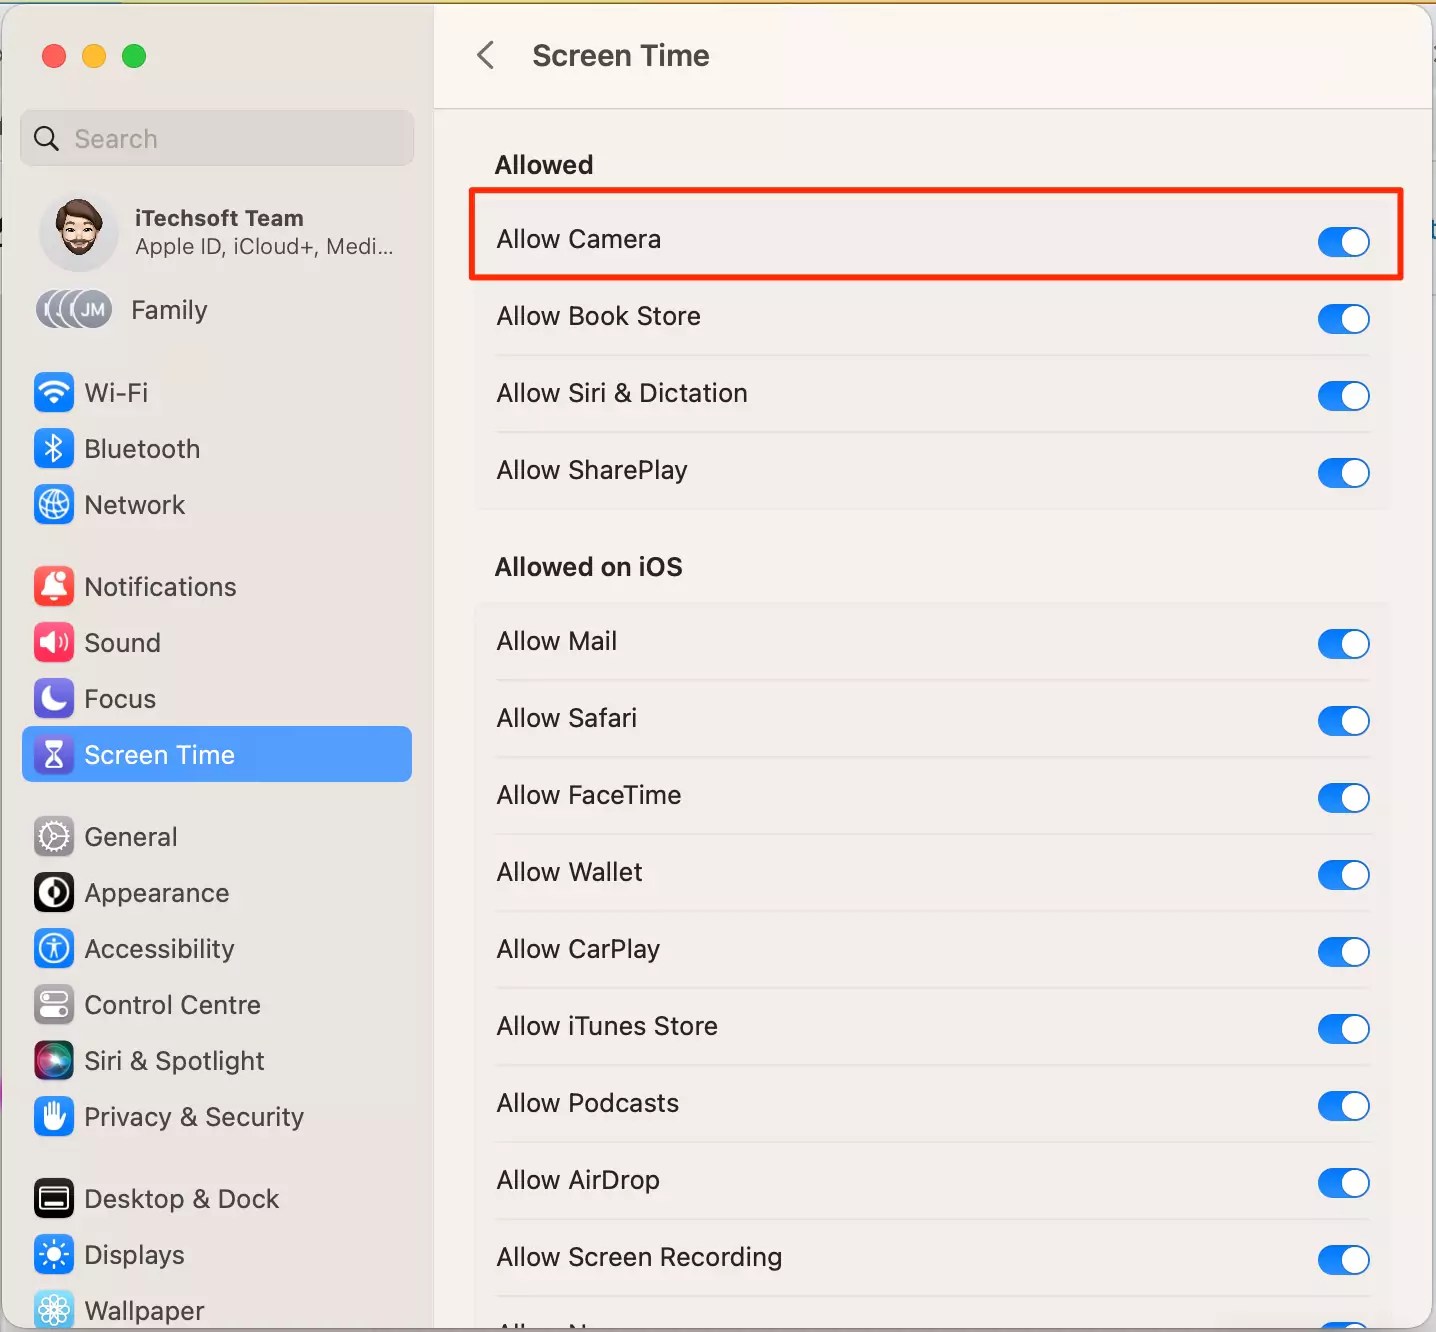Toggle the Allow iTunes Store switch
Viewport: 1436px width, 1332px height.
1343,1028
